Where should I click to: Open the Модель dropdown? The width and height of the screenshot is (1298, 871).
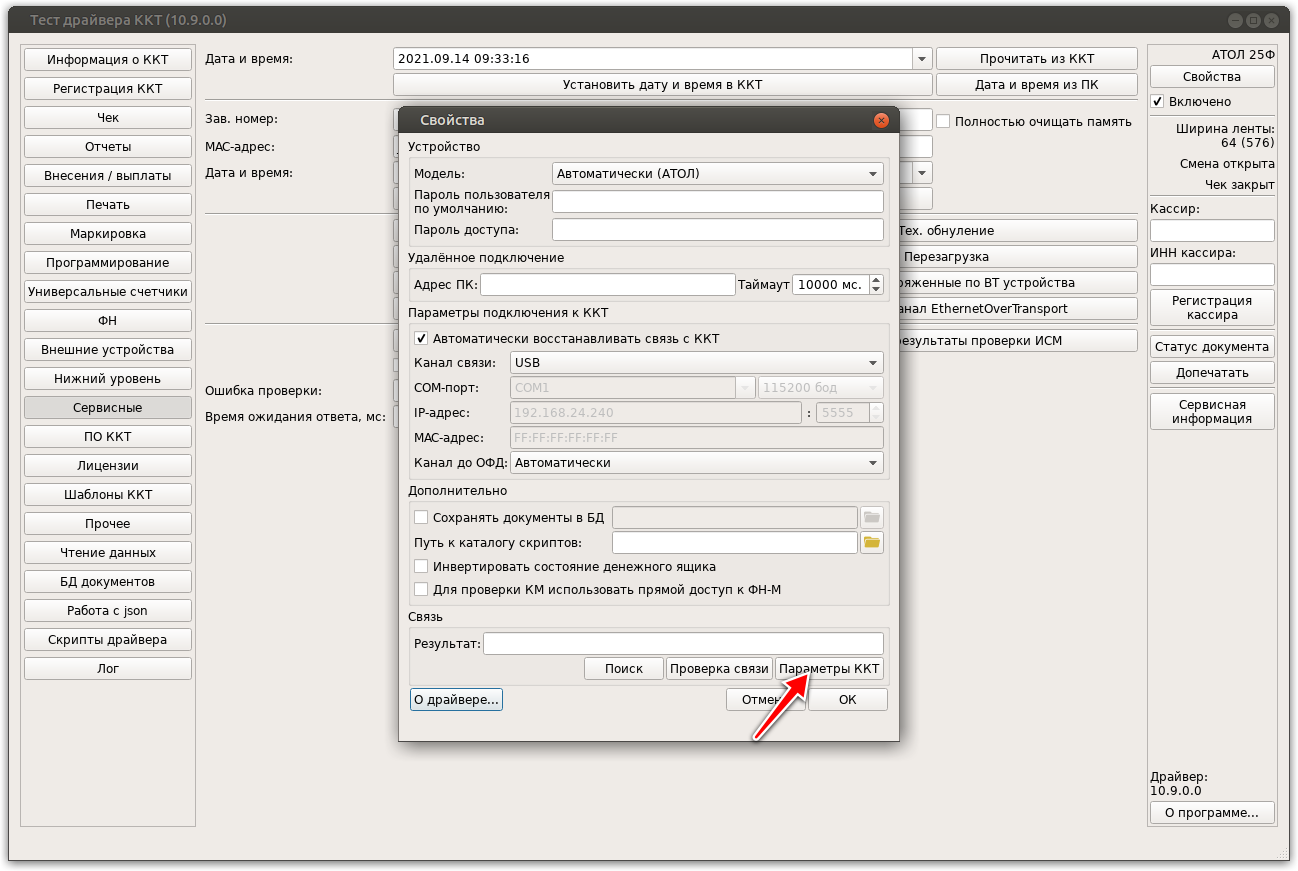[718, 174]
